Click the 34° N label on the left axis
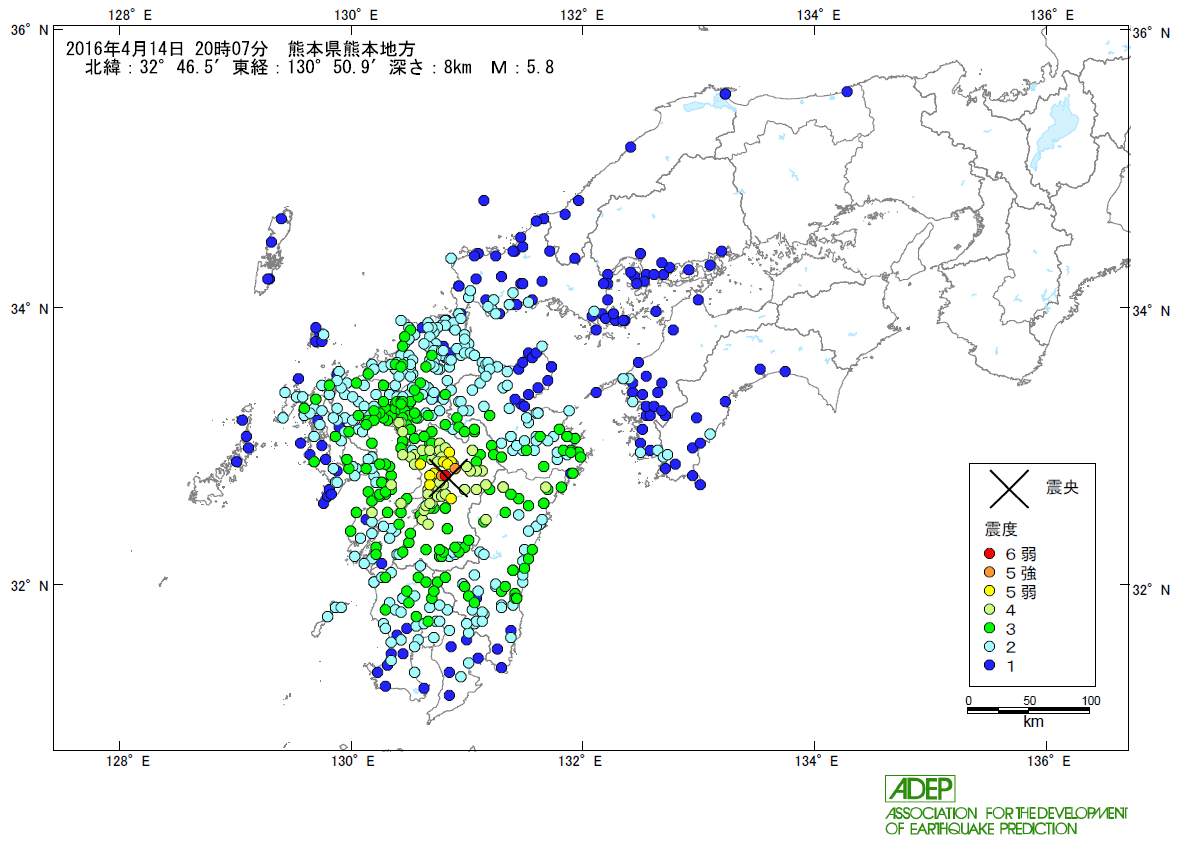Viewport: 1177px width, 845px height. coord(29,308)
